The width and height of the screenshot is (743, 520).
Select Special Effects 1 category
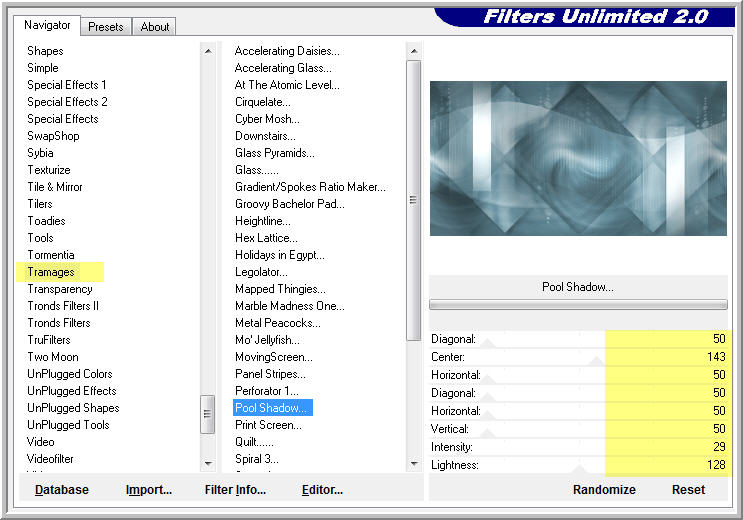[67, 85]
